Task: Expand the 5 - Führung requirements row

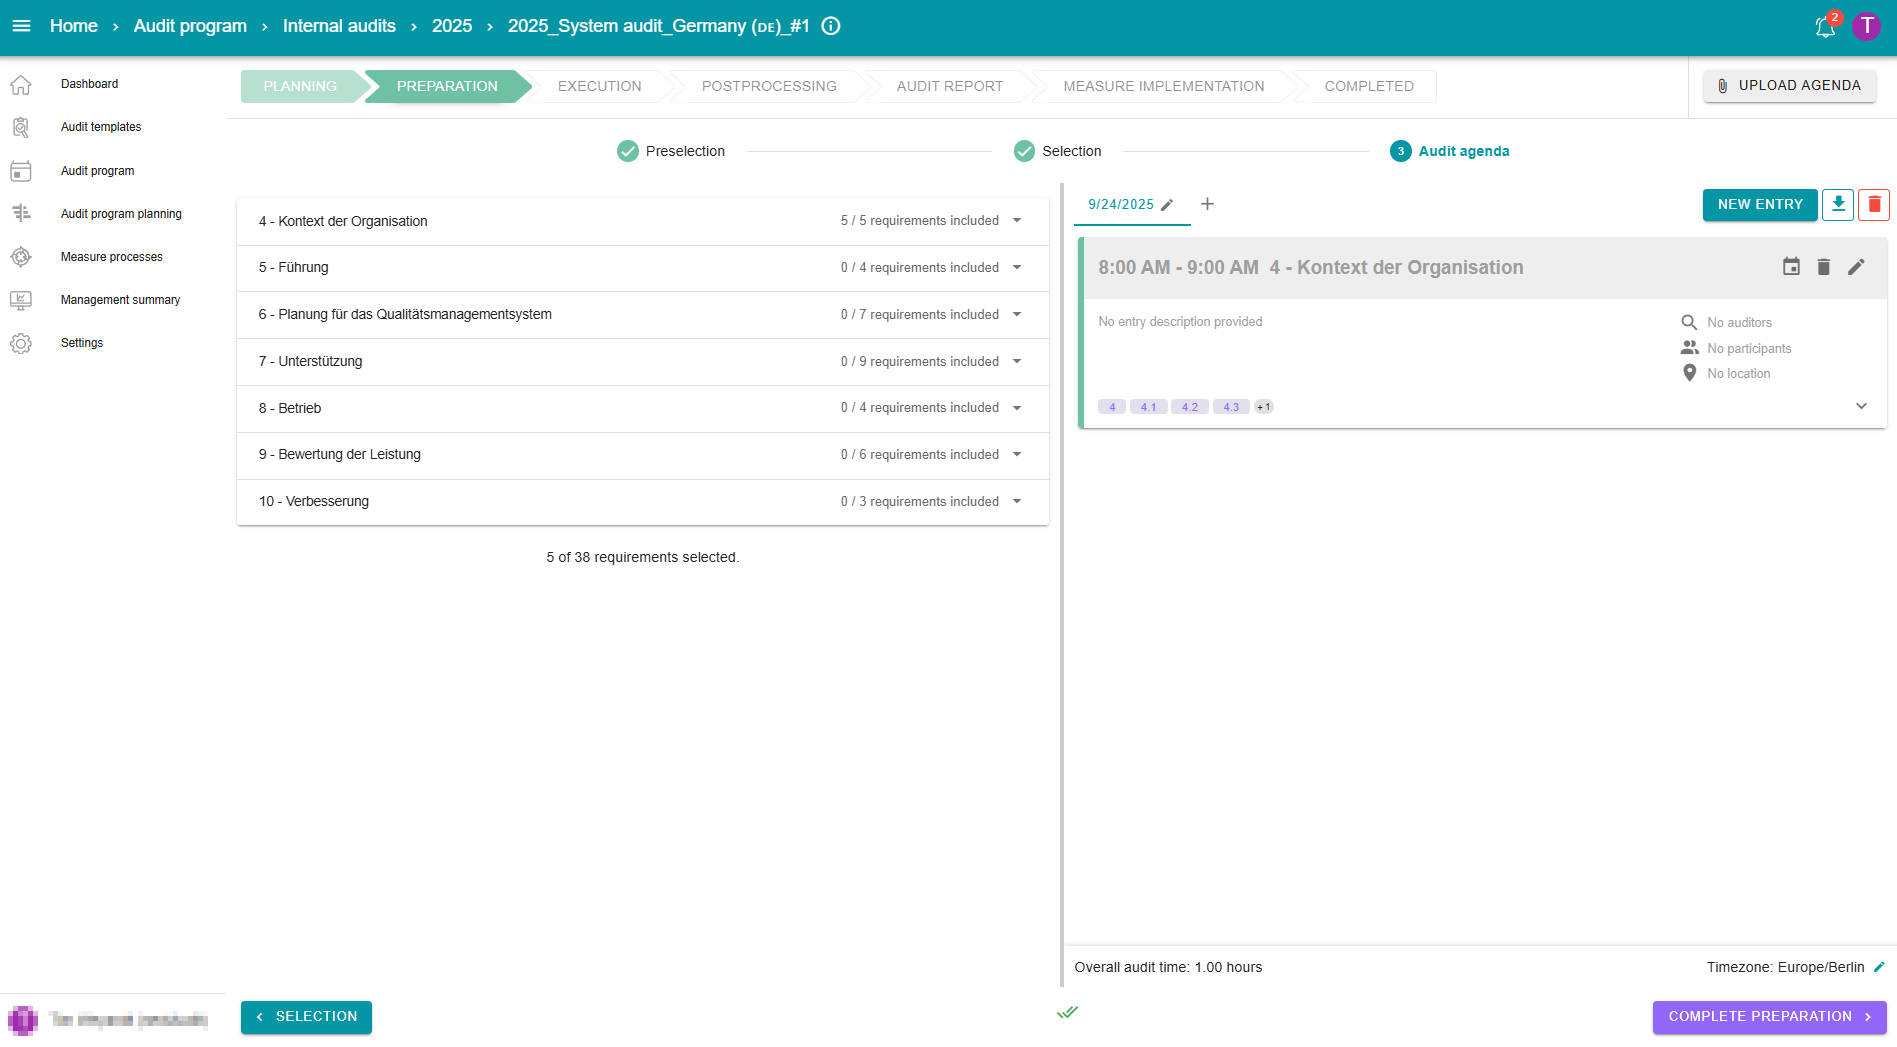Action: click(1017, 267)
